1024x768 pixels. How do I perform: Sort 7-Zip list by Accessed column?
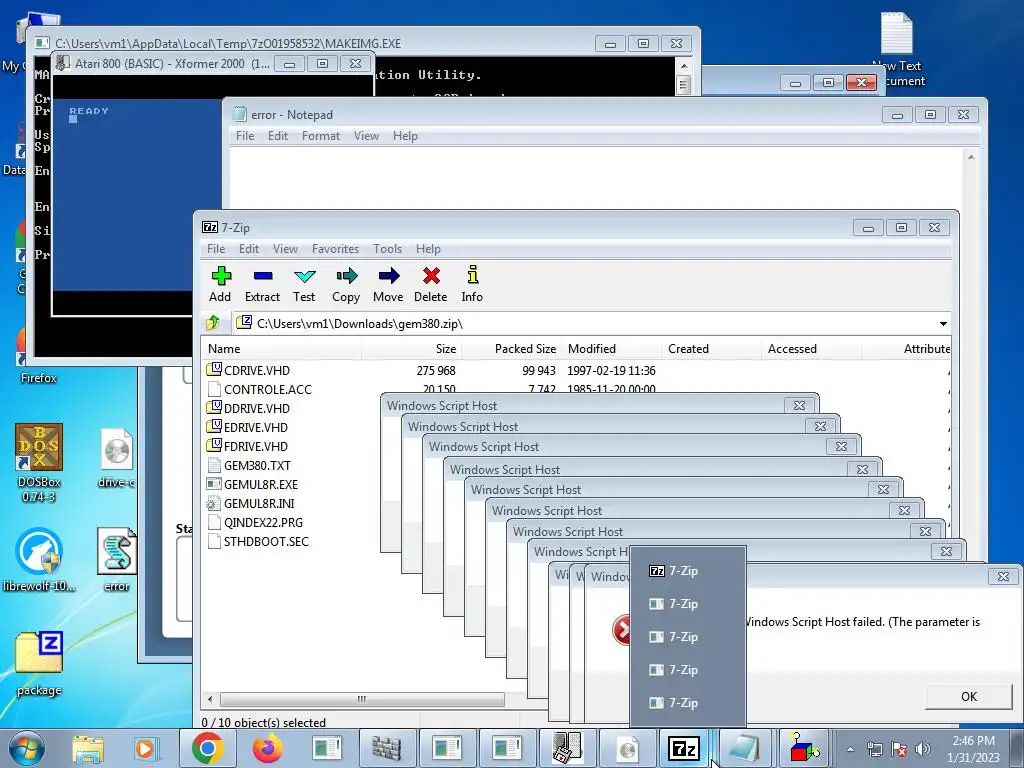coord(811,349)
